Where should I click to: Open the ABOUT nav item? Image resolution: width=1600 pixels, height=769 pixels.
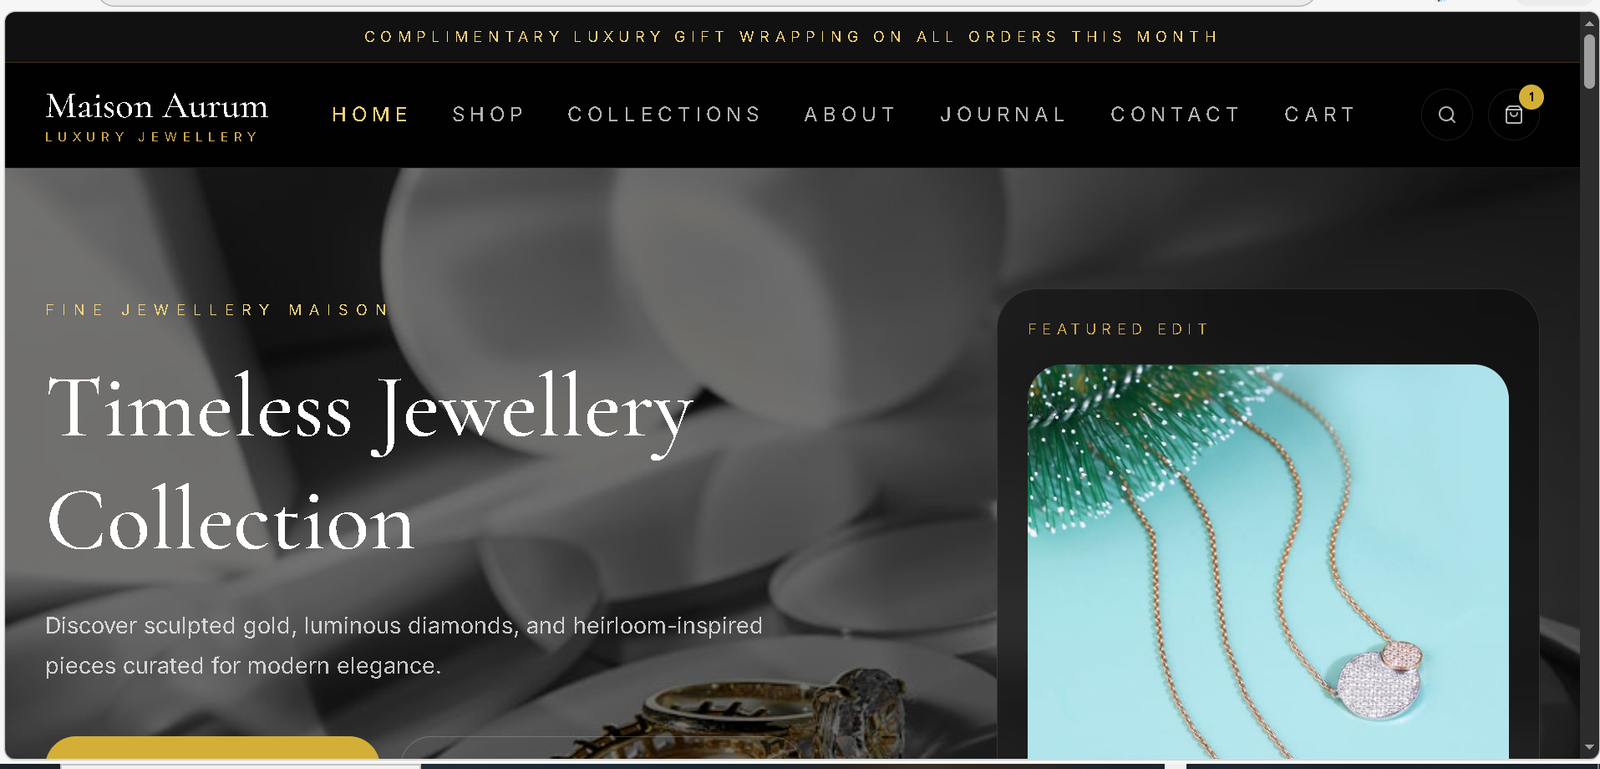(850, 115)
